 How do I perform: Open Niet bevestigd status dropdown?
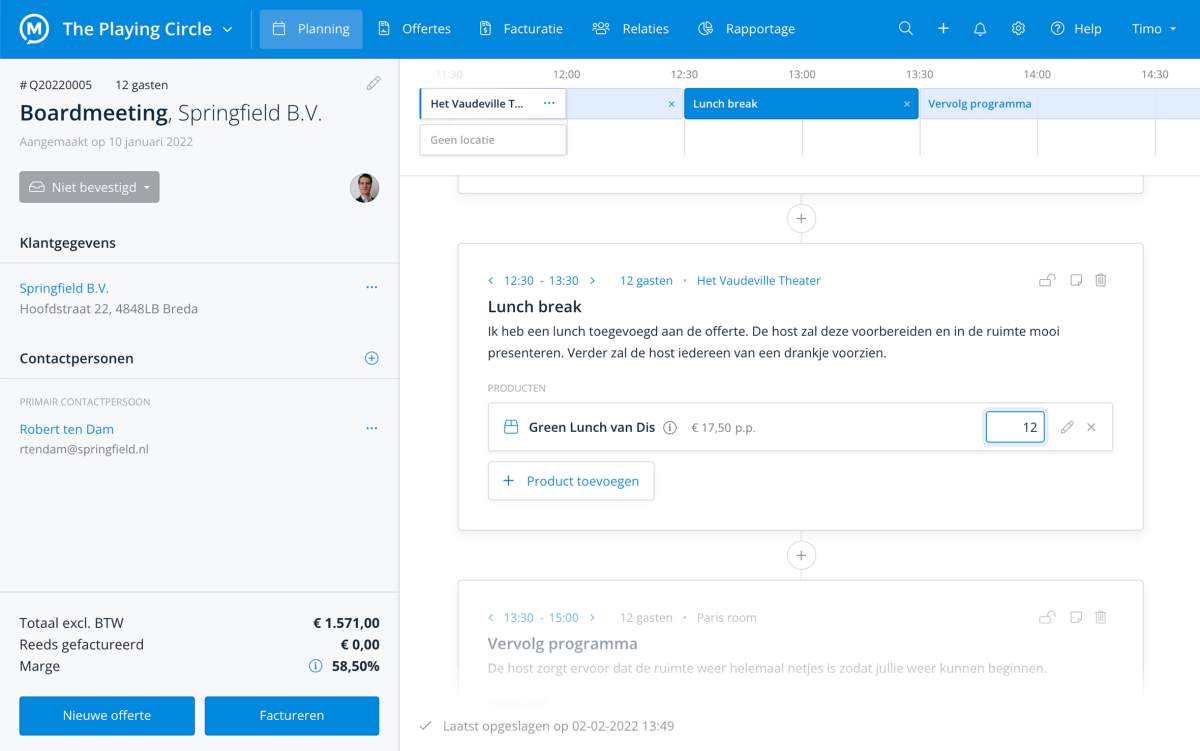coord(89,187)
